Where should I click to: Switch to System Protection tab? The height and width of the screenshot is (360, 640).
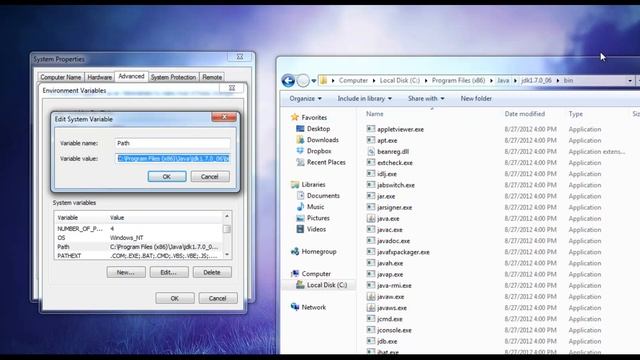173,77
